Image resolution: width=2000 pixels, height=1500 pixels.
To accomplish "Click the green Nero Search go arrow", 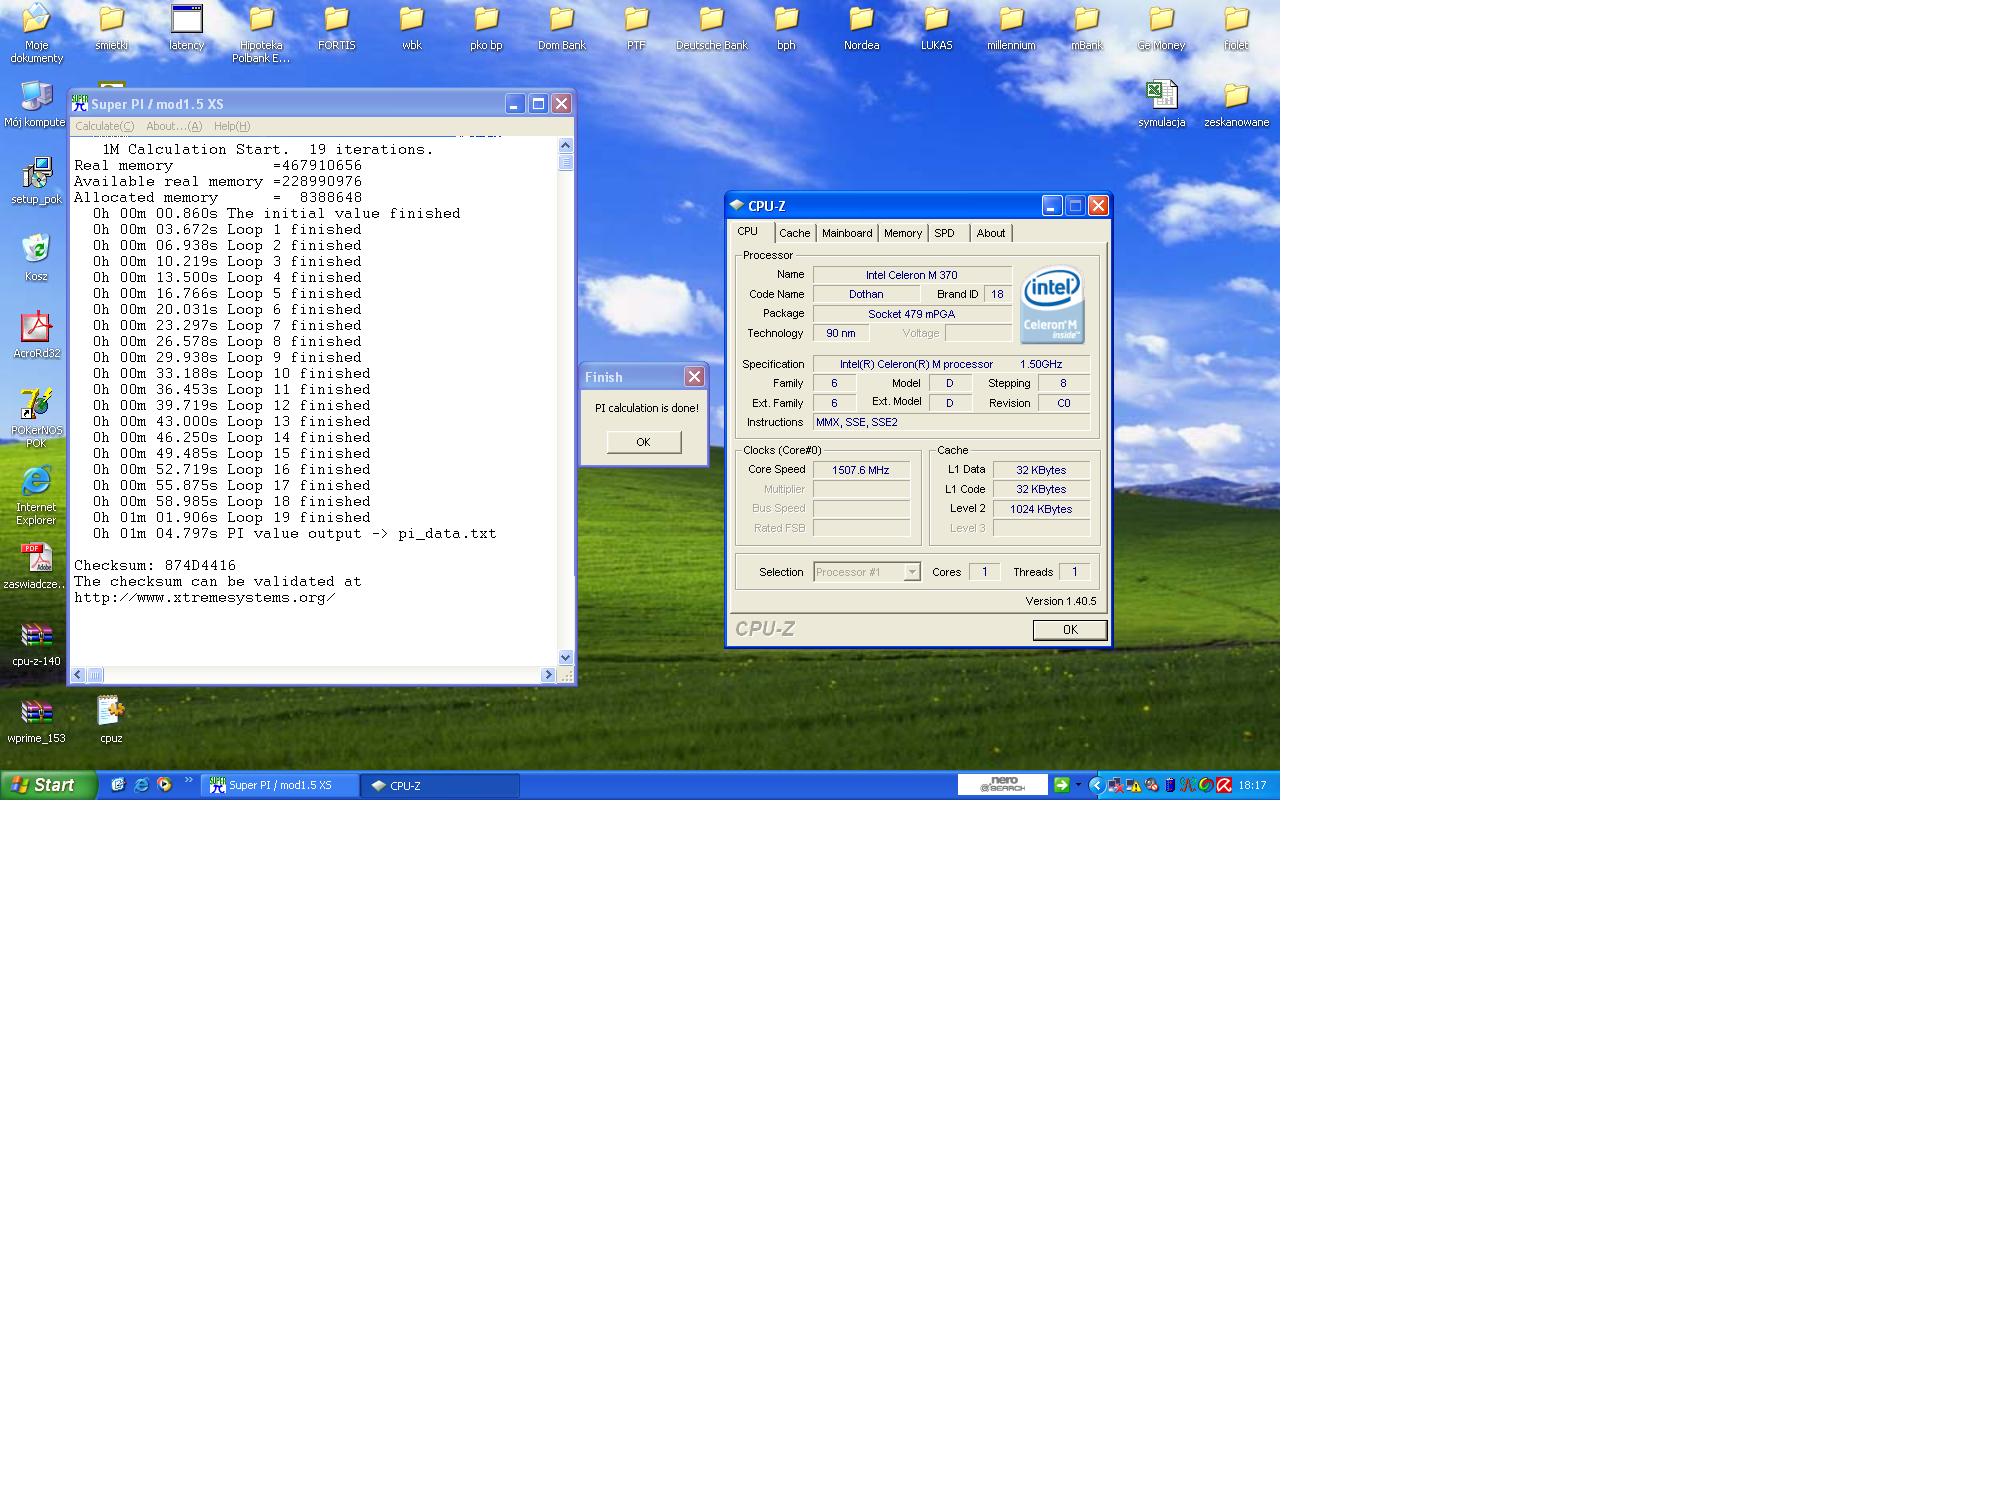I will point(1062,785).
